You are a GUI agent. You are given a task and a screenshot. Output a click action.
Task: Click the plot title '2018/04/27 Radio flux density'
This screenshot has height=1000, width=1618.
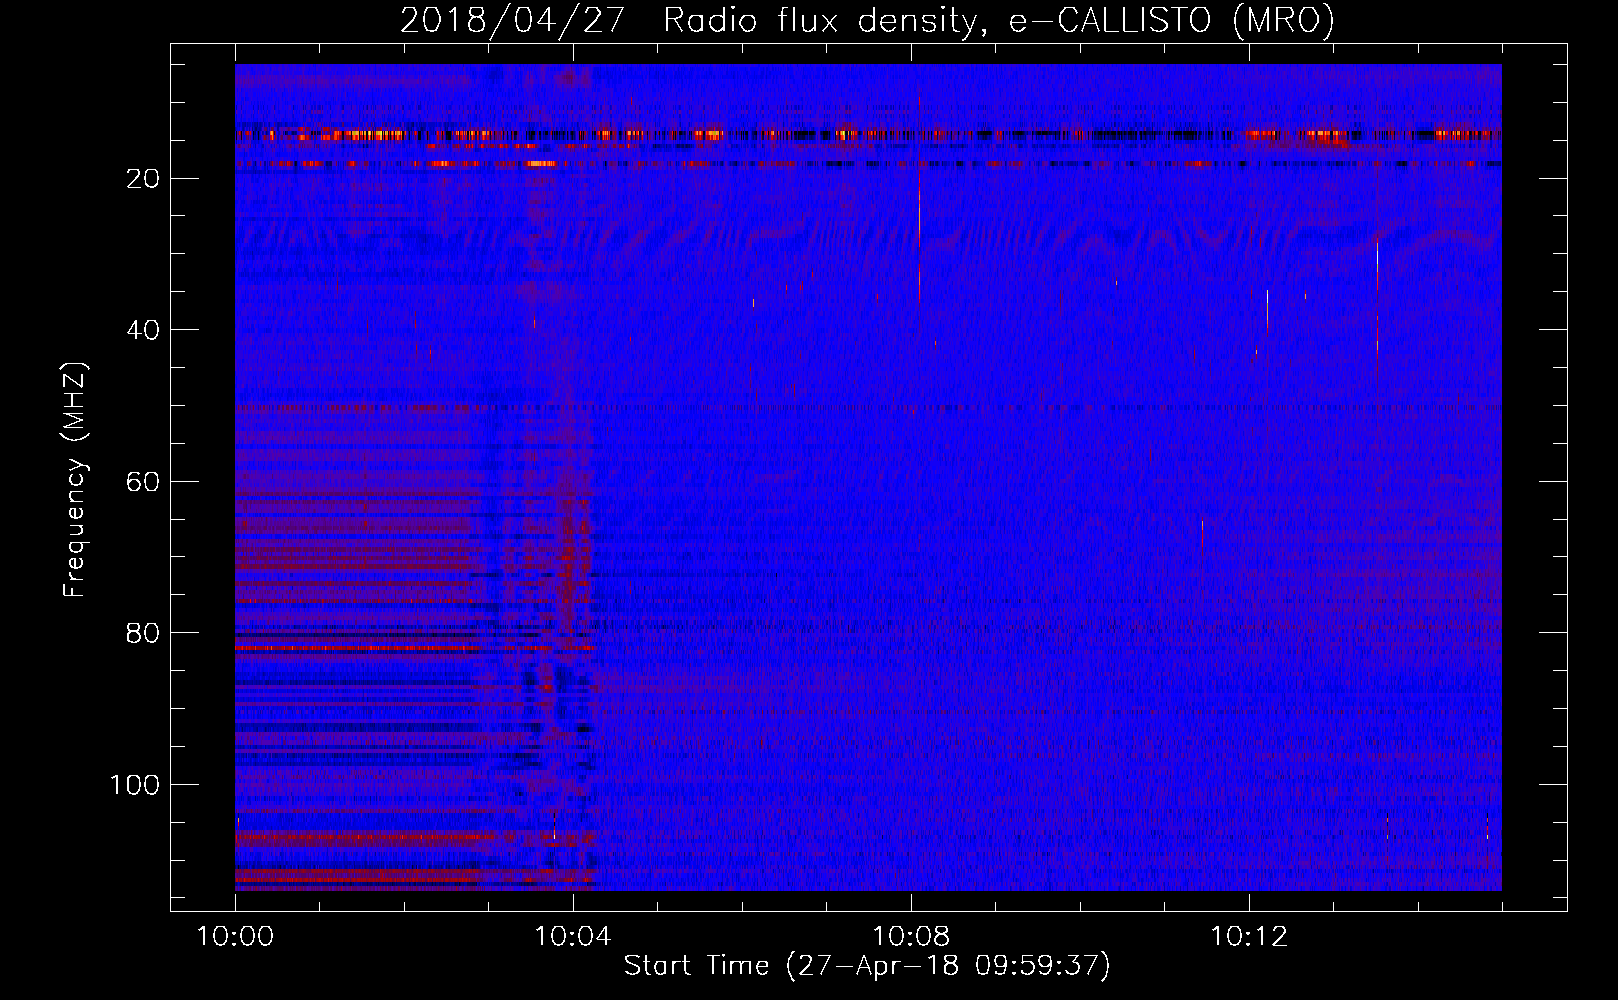click(867, 20)
